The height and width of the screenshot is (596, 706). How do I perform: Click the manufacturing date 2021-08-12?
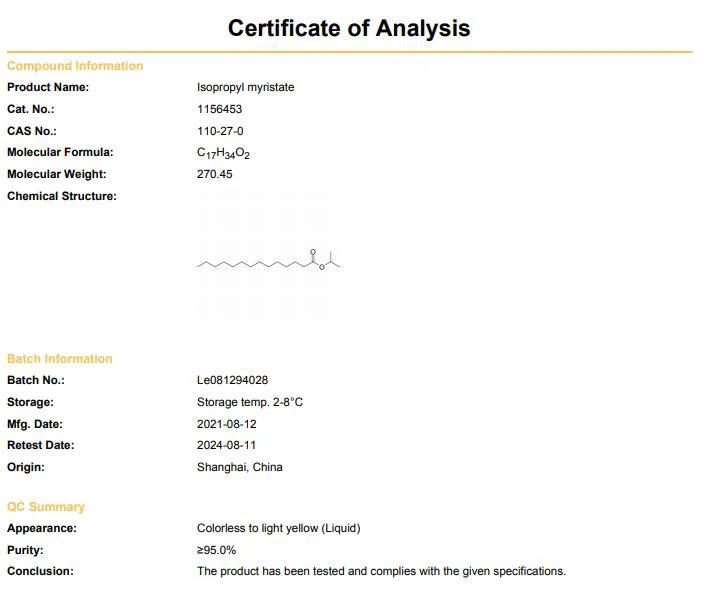[x=225, y=424]
